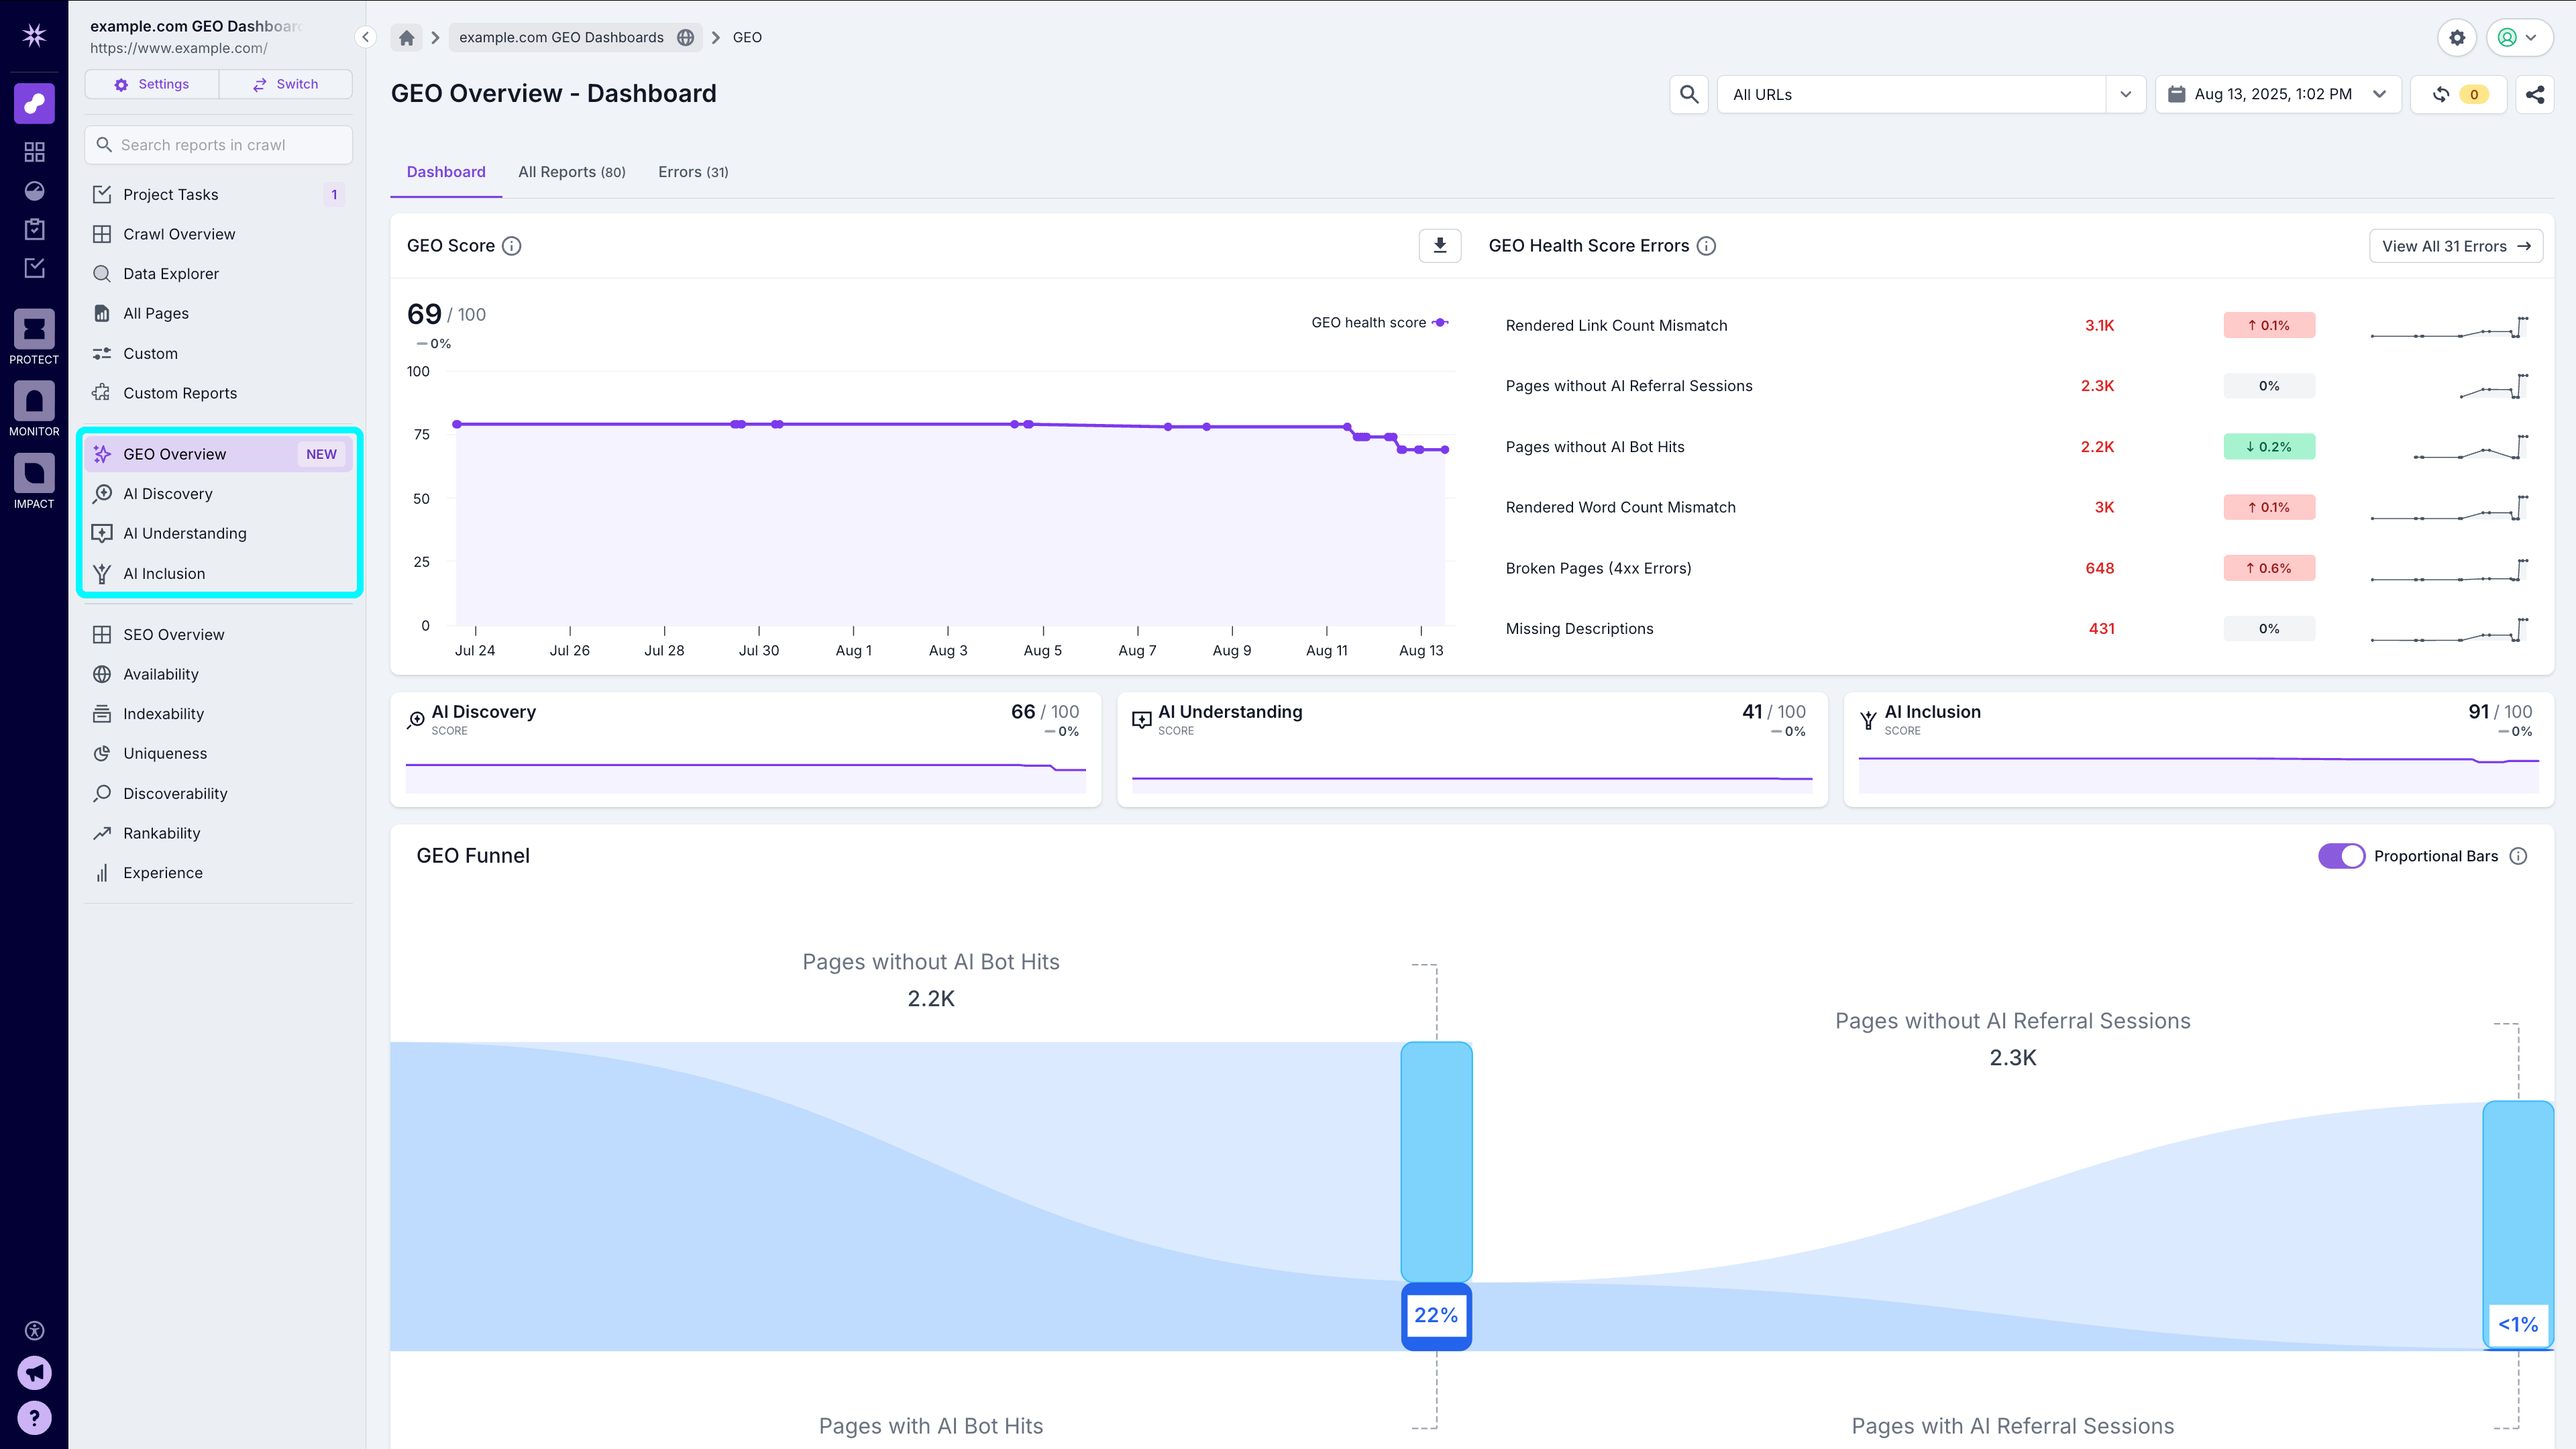
Task: Open the Errors tab
Action: point(693,171)
